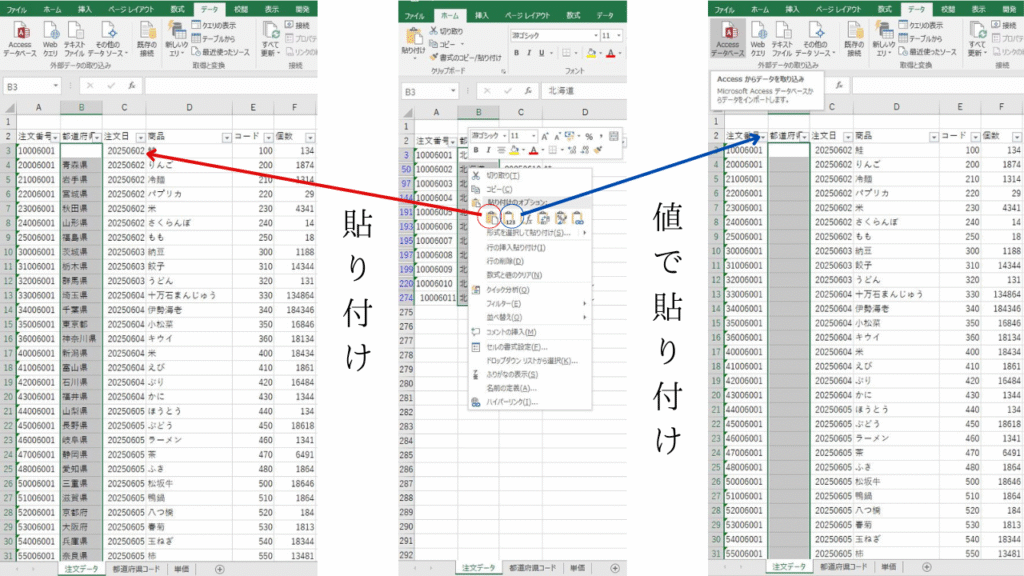Choose セルの書式設定(F) in the context menu

click(x=517, y=347)
